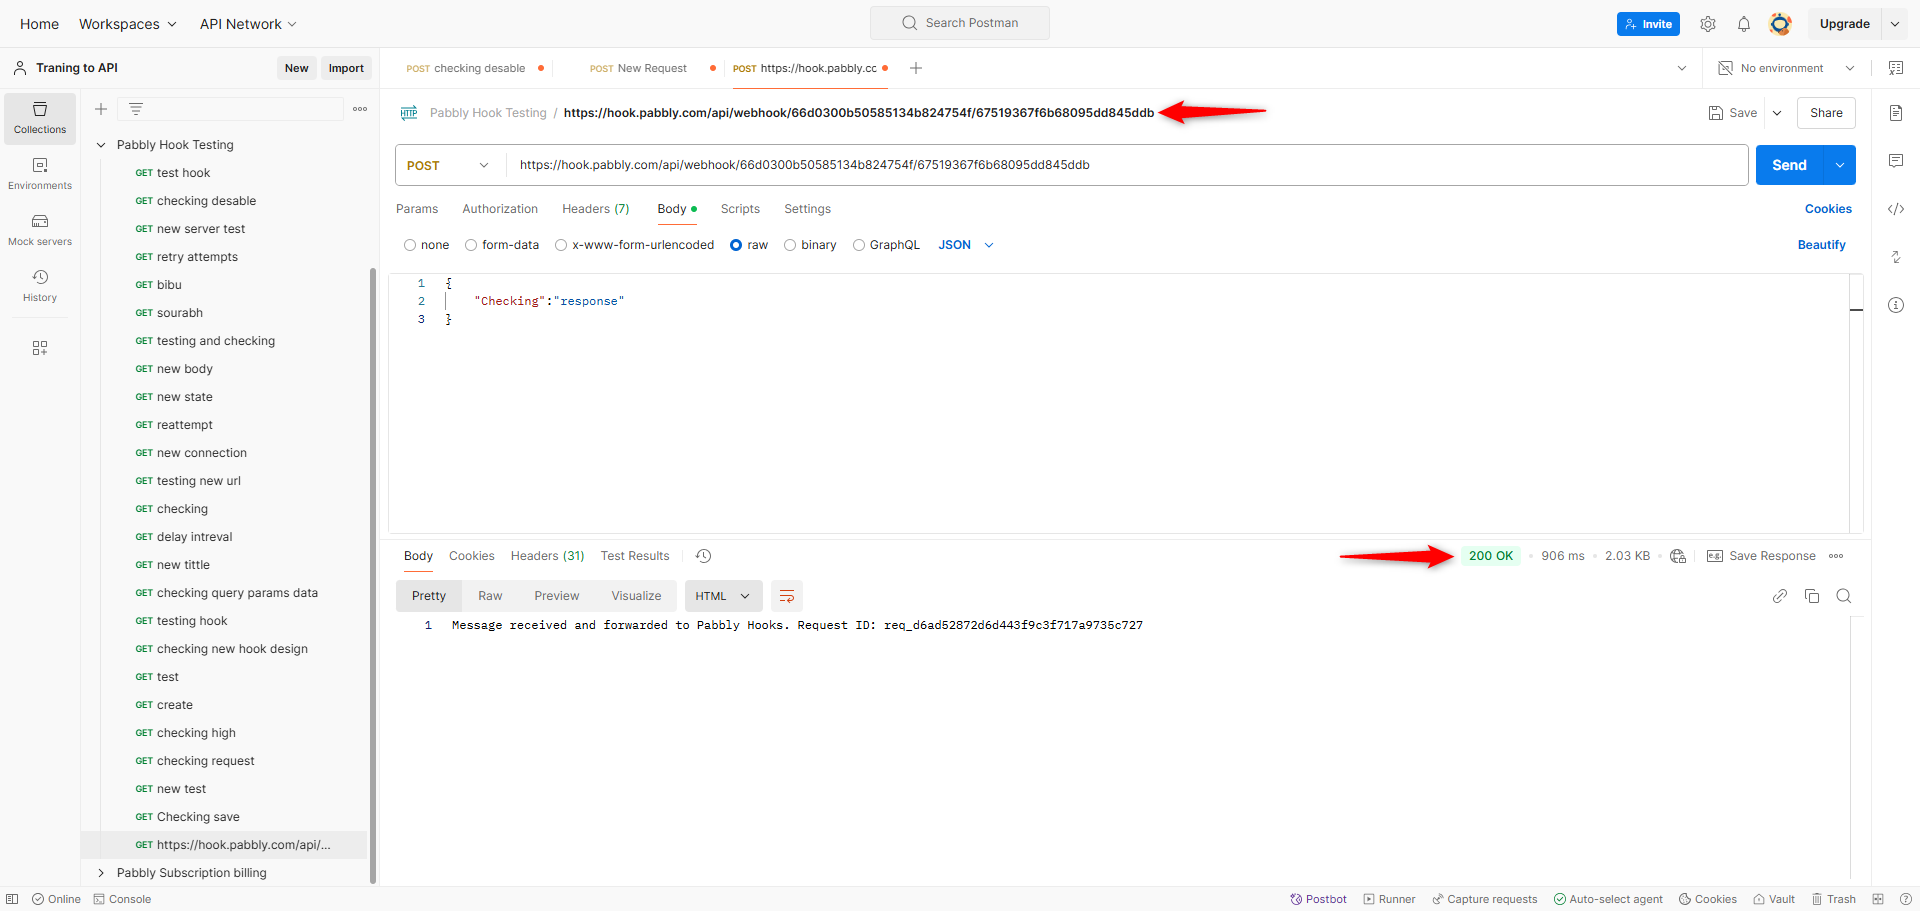Open the Save options dropdown arrow
Screen dimensions: 1920x911
click(x=1777, y=113)
